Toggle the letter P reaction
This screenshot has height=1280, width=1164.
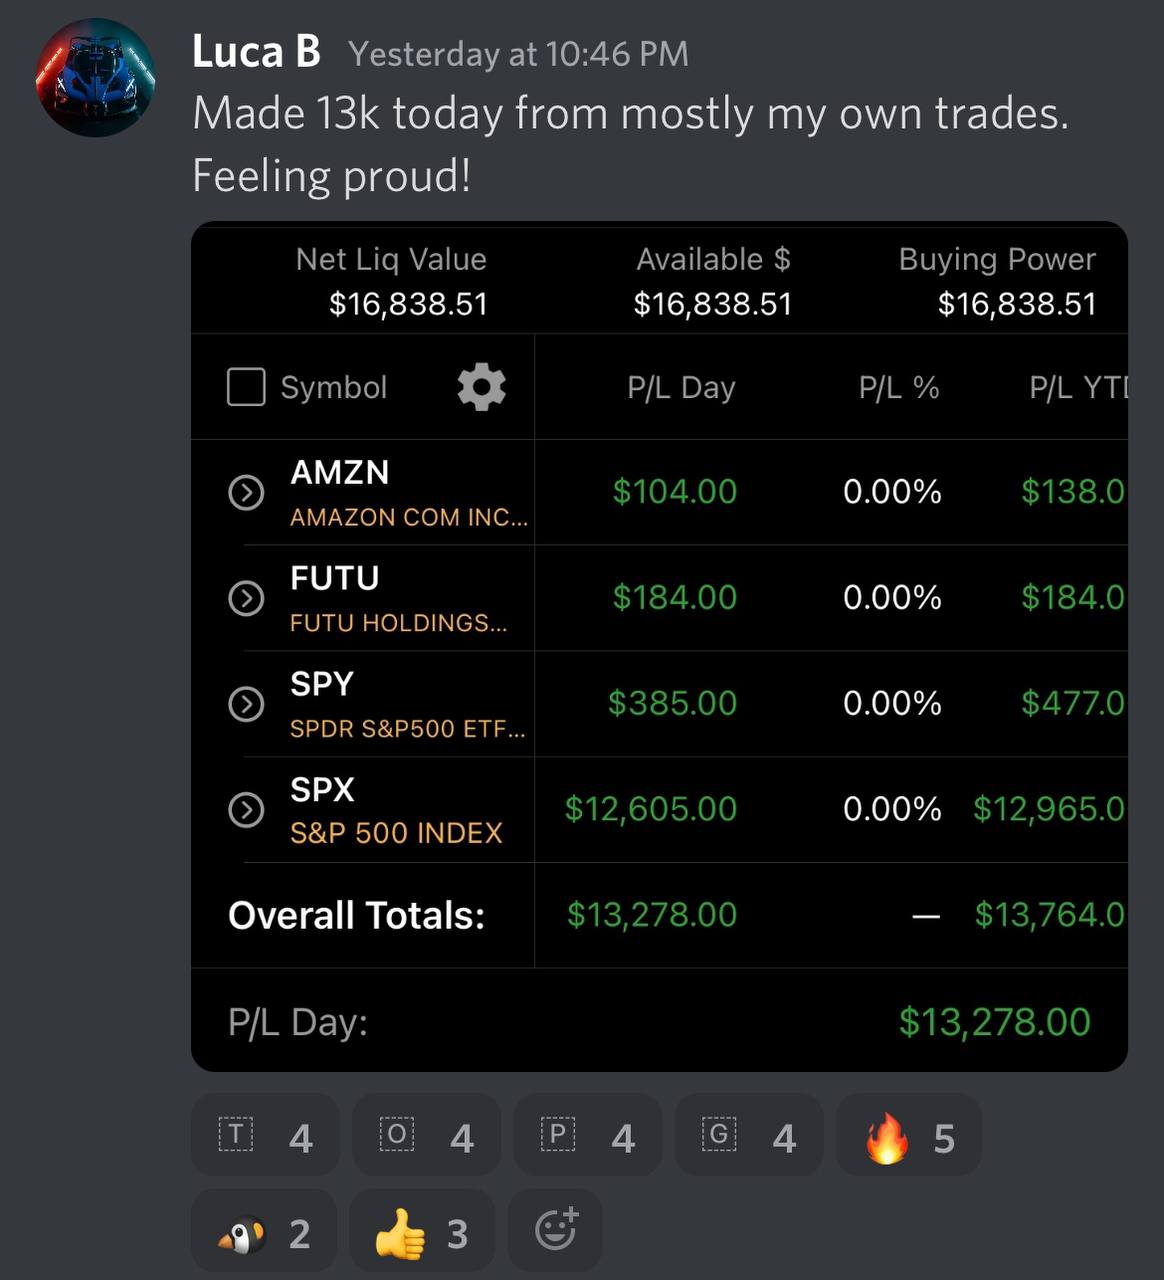coord(587,1135)
